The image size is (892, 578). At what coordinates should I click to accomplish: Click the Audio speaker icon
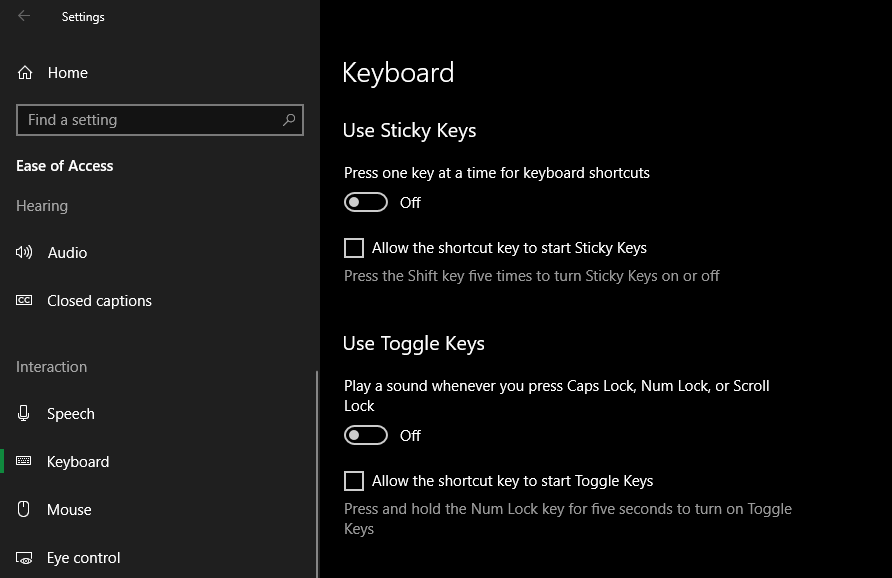[23, 252]
